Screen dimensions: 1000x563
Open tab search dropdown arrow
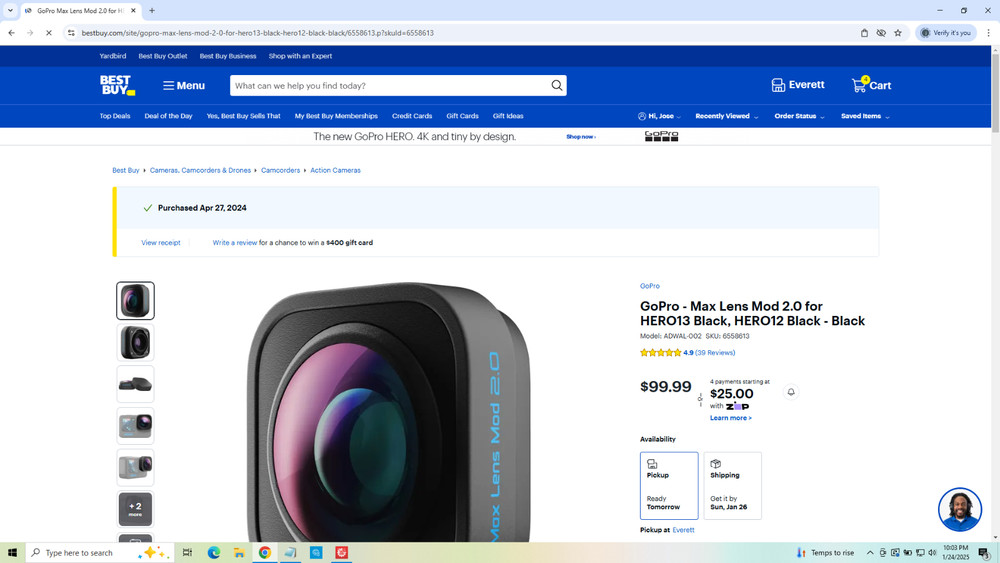(x=10, y=11)
